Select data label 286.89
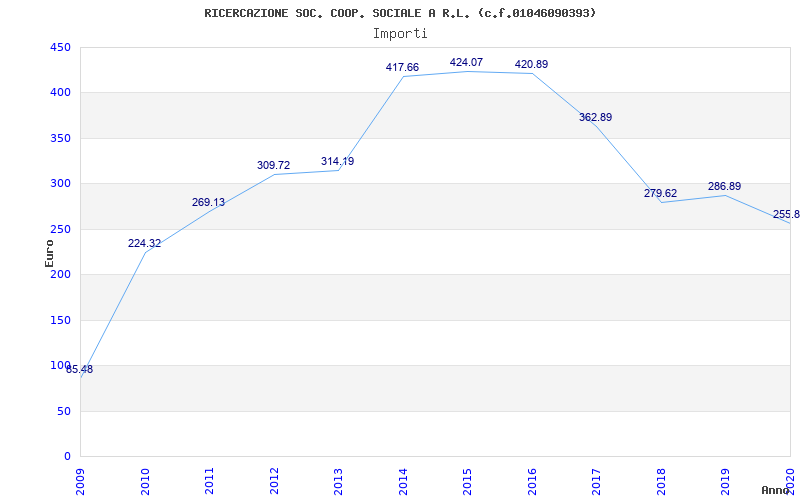The image size is (800, 500). point(724,186)
